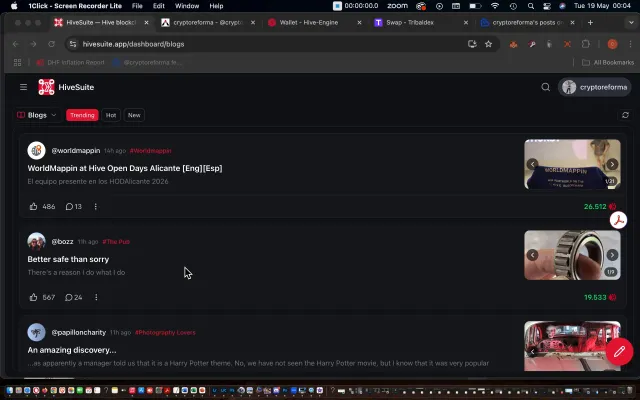This screenshot has height=400, width=640.
Task: Open the bearing photo thumbnail
Action: click(x=572, y=255)
